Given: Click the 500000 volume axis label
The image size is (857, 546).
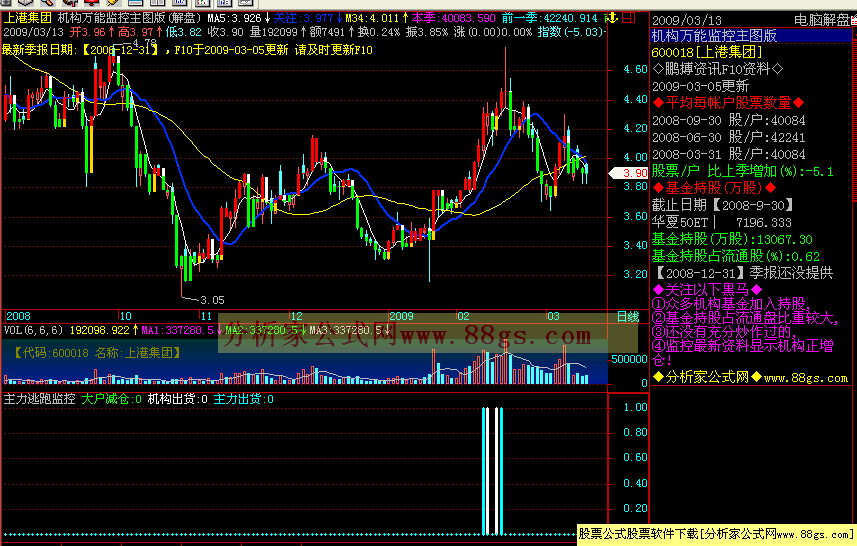Looking at the screenshot, I should click(x=630, y=359).
